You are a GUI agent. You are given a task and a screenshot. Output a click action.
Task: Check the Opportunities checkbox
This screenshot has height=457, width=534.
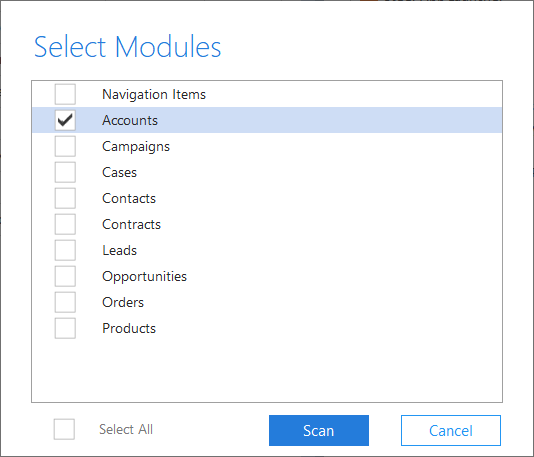tap(65, 276)
